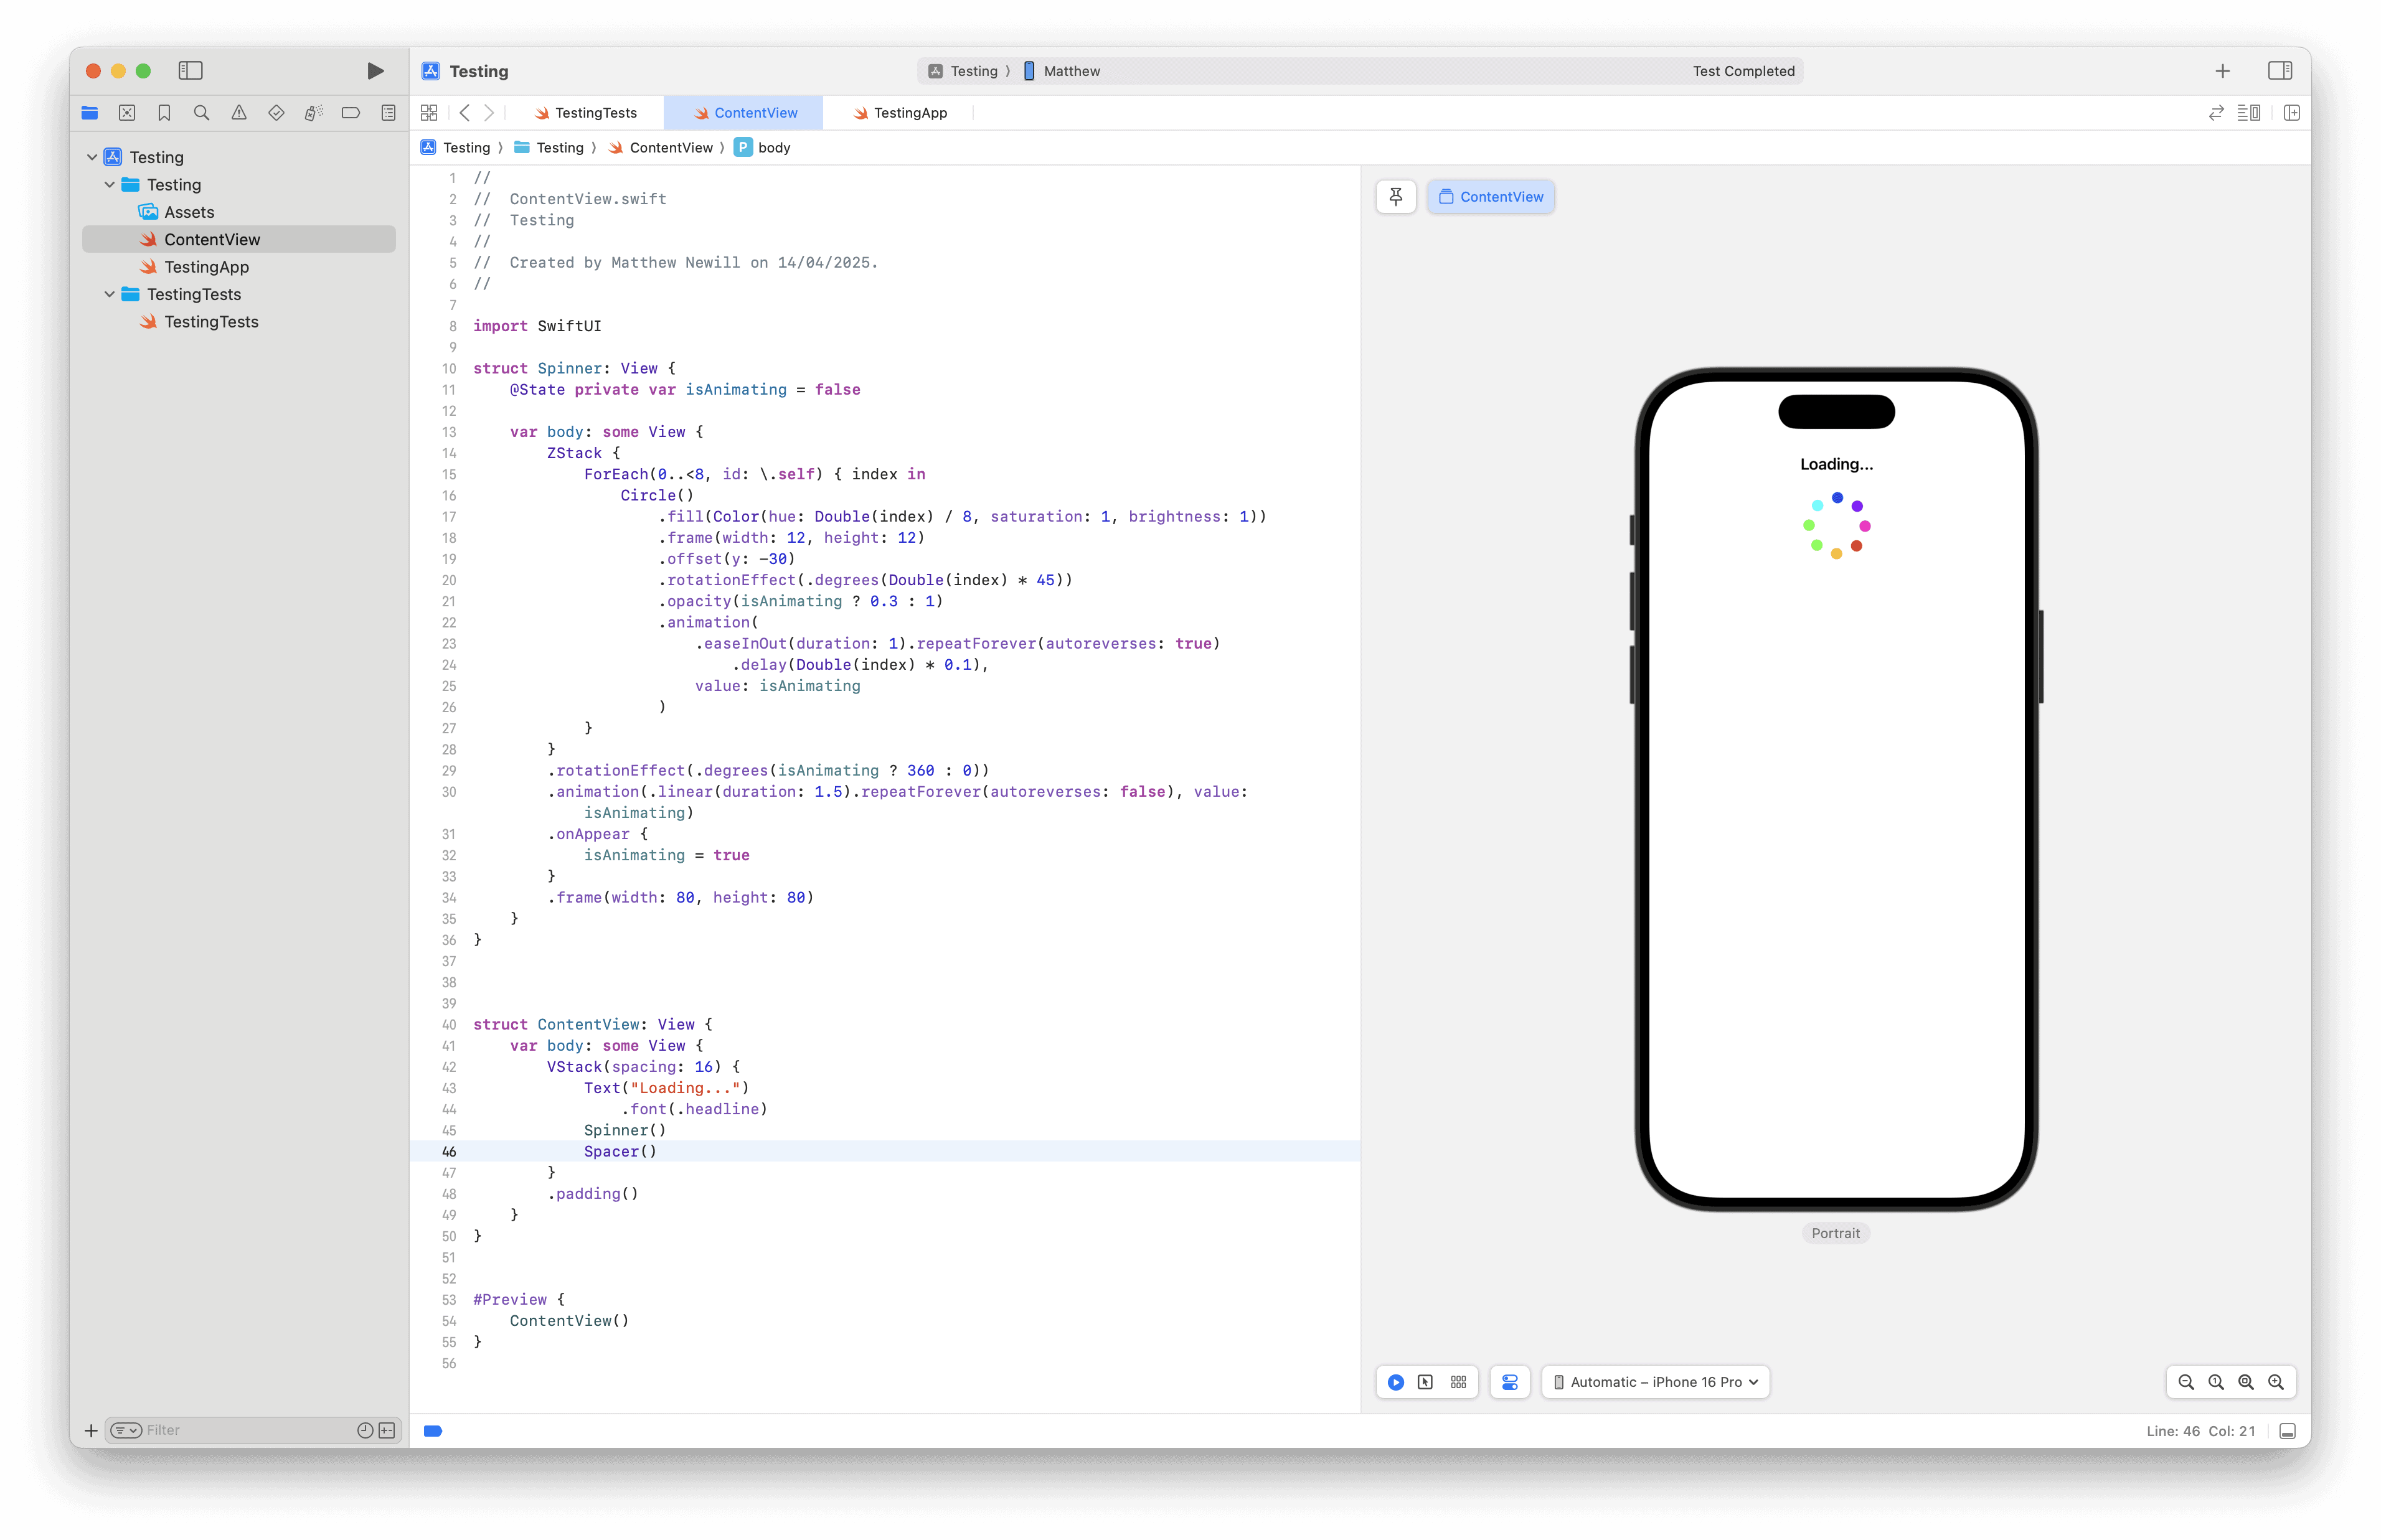Enable selectable preview mode
Screen dimensions: 2381x1540
pos(1426,1382)
